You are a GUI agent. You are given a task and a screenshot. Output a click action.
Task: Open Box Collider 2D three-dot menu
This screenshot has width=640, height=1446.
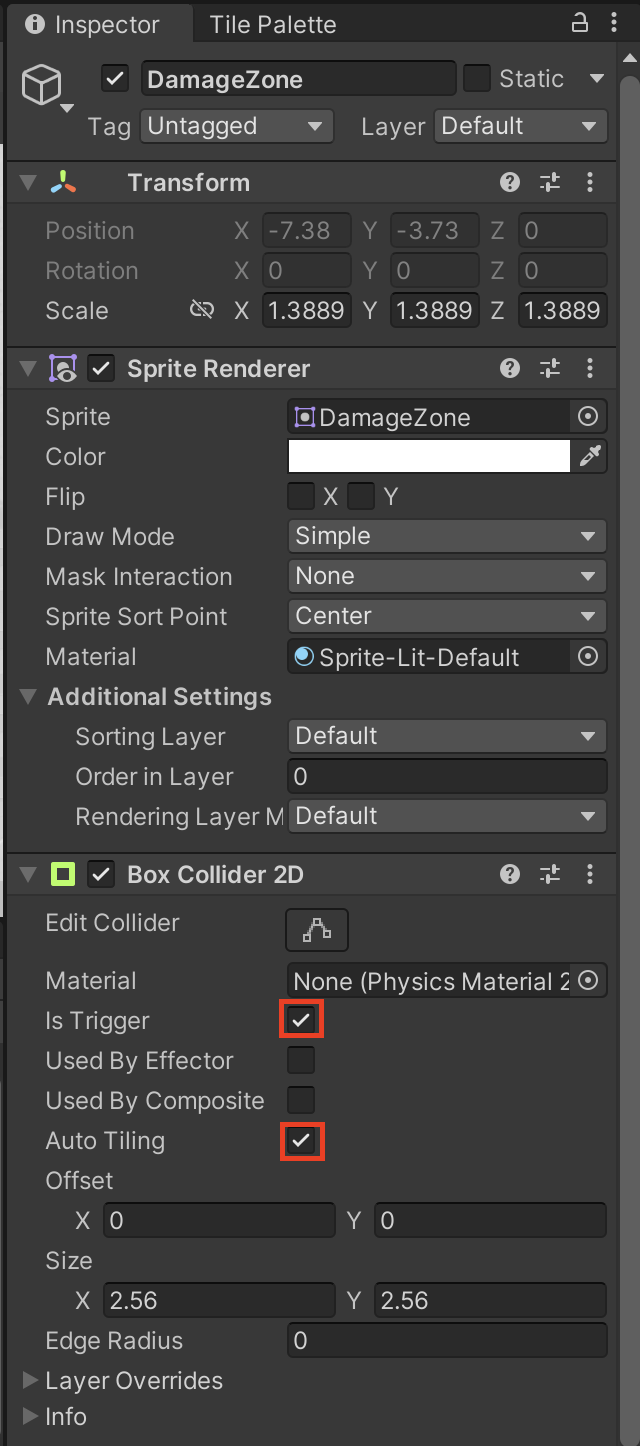[x=590, y=875]
